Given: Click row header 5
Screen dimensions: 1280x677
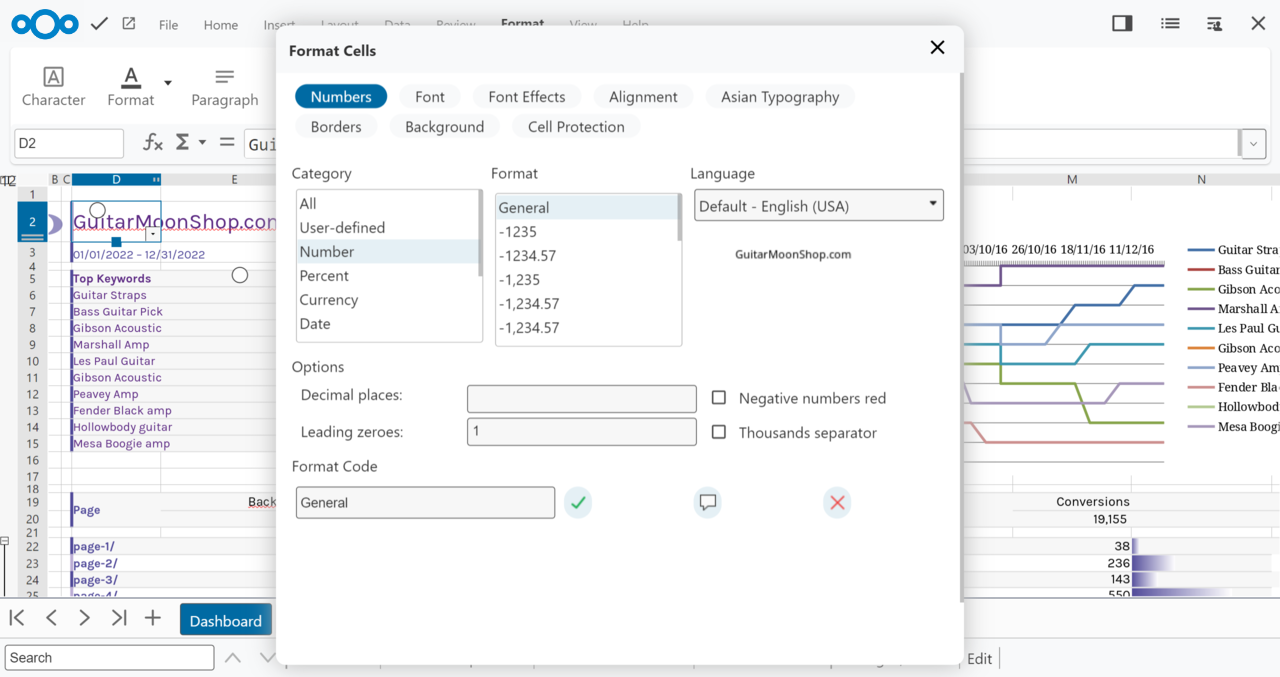Looking at the screenshot, I should tap(32, 278).
